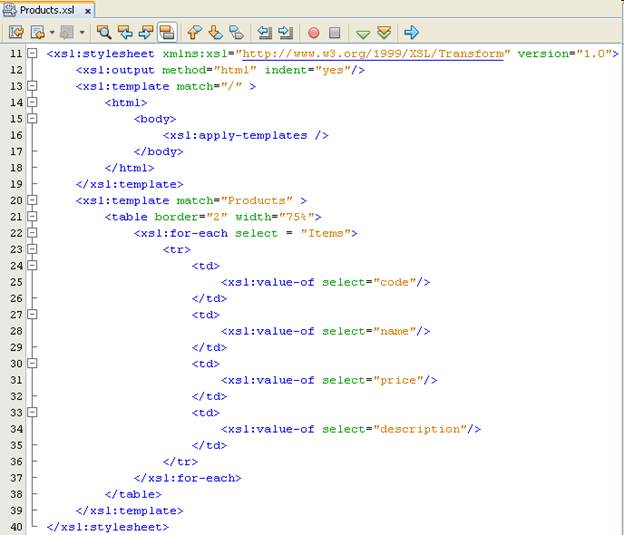
Task: Click the select="name" value-of line
Action: [x=325, y=331]
